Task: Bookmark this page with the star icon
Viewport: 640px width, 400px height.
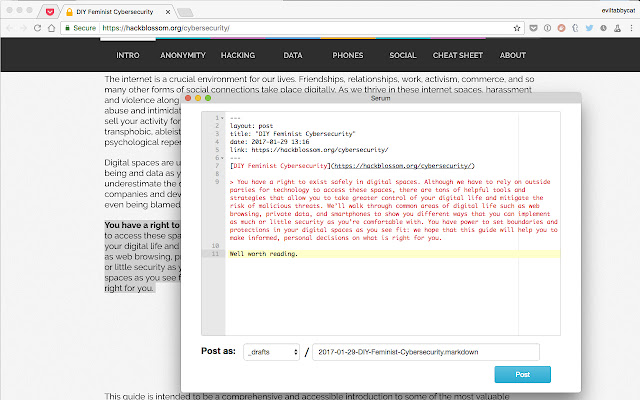Action: pyautogui.click(x=517, y=28)
